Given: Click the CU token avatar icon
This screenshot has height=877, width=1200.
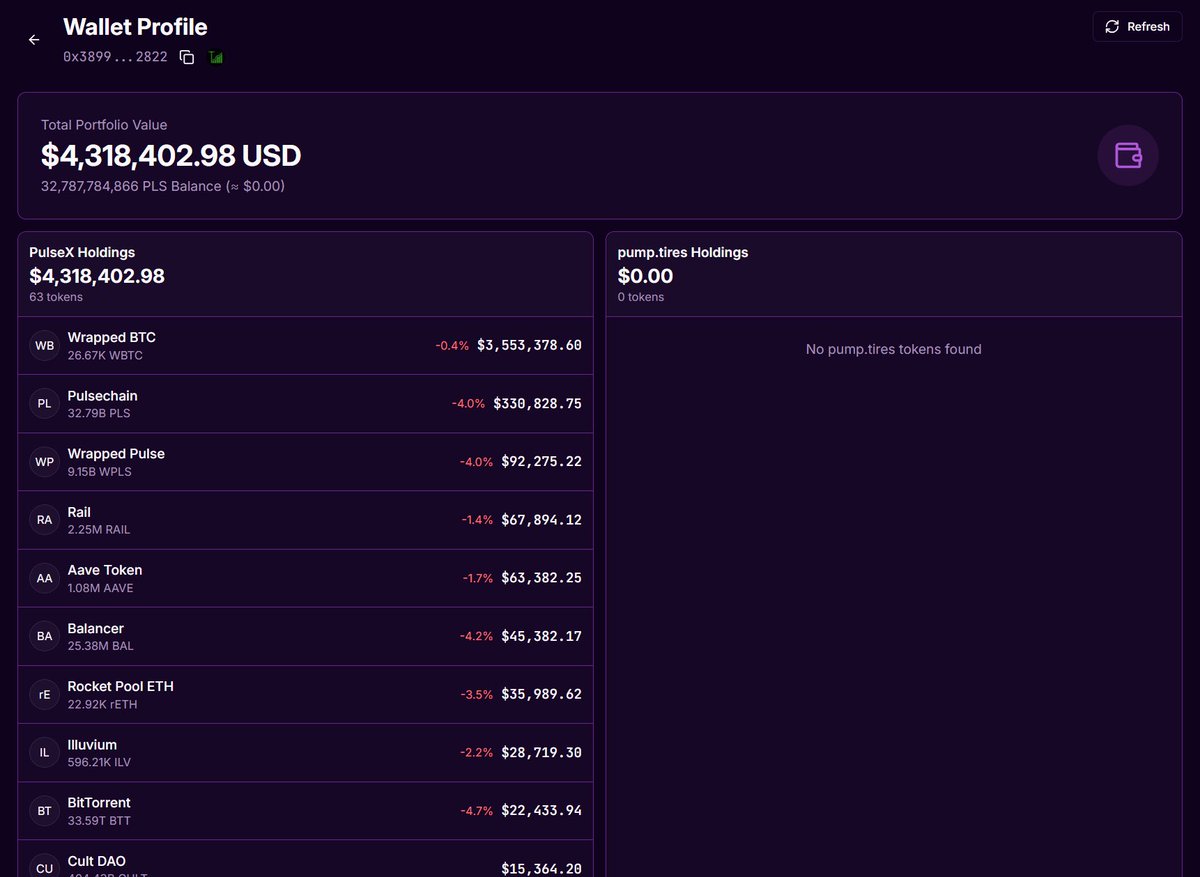Looking at the screenshot, I should point(44,867).
